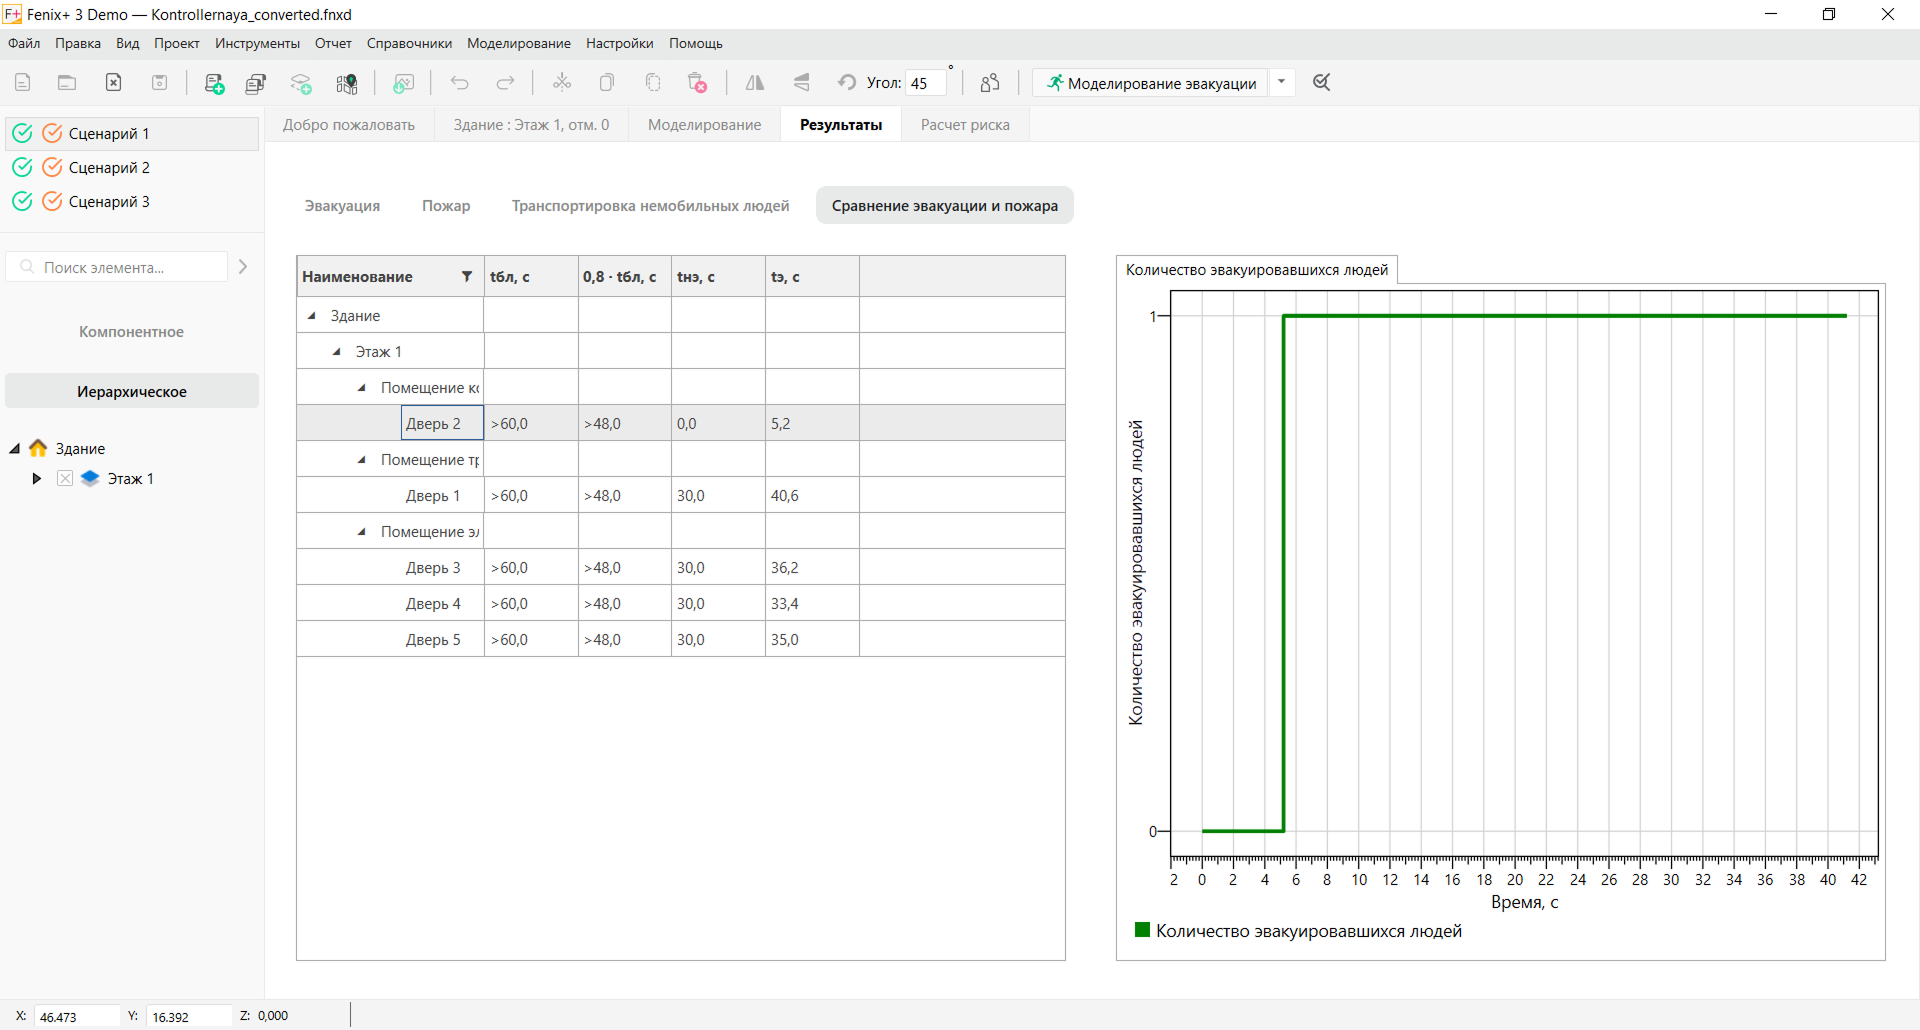Click Моделирование эвакуации button
The image size is (1920, 1030).
(x=1151, y=83)
